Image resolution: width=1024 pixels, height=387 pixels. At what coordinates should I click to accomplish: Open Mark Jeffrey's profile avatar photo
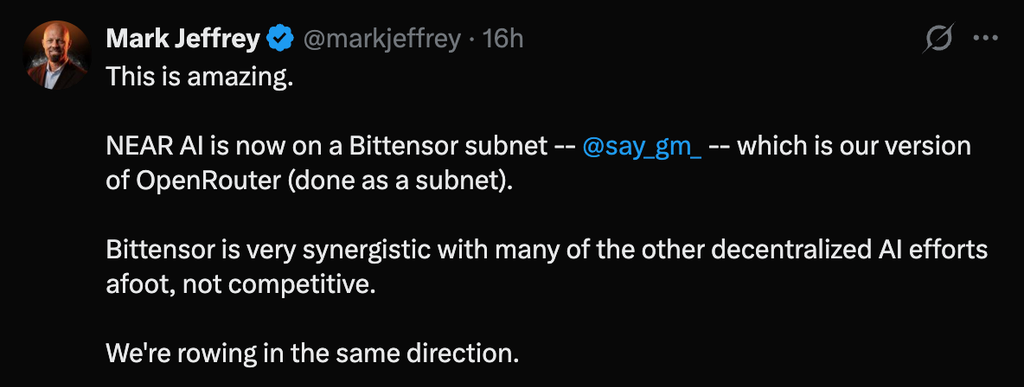pyautogui.click(x=57, y=55)
